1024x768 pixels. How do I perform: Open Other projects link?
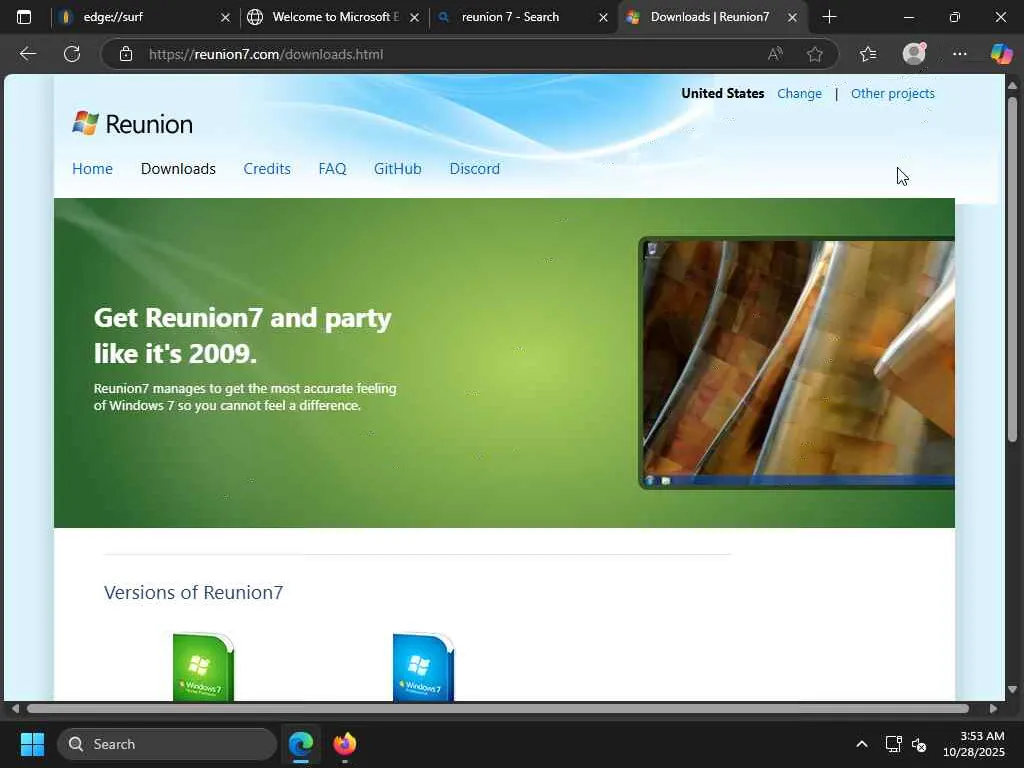tap(893, 93)
